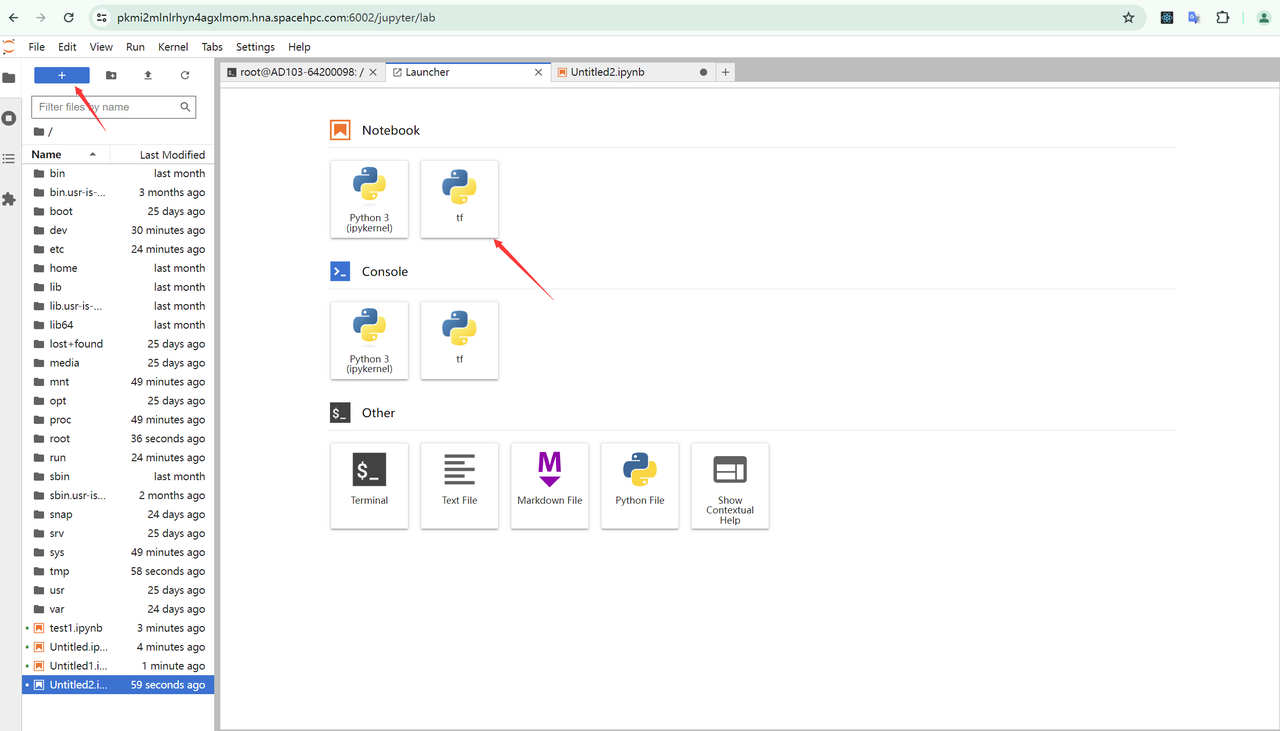Screen dimensions: 1280x731
Task: Open the Extension Manager puzzle icon
Action: pos(9,199)
